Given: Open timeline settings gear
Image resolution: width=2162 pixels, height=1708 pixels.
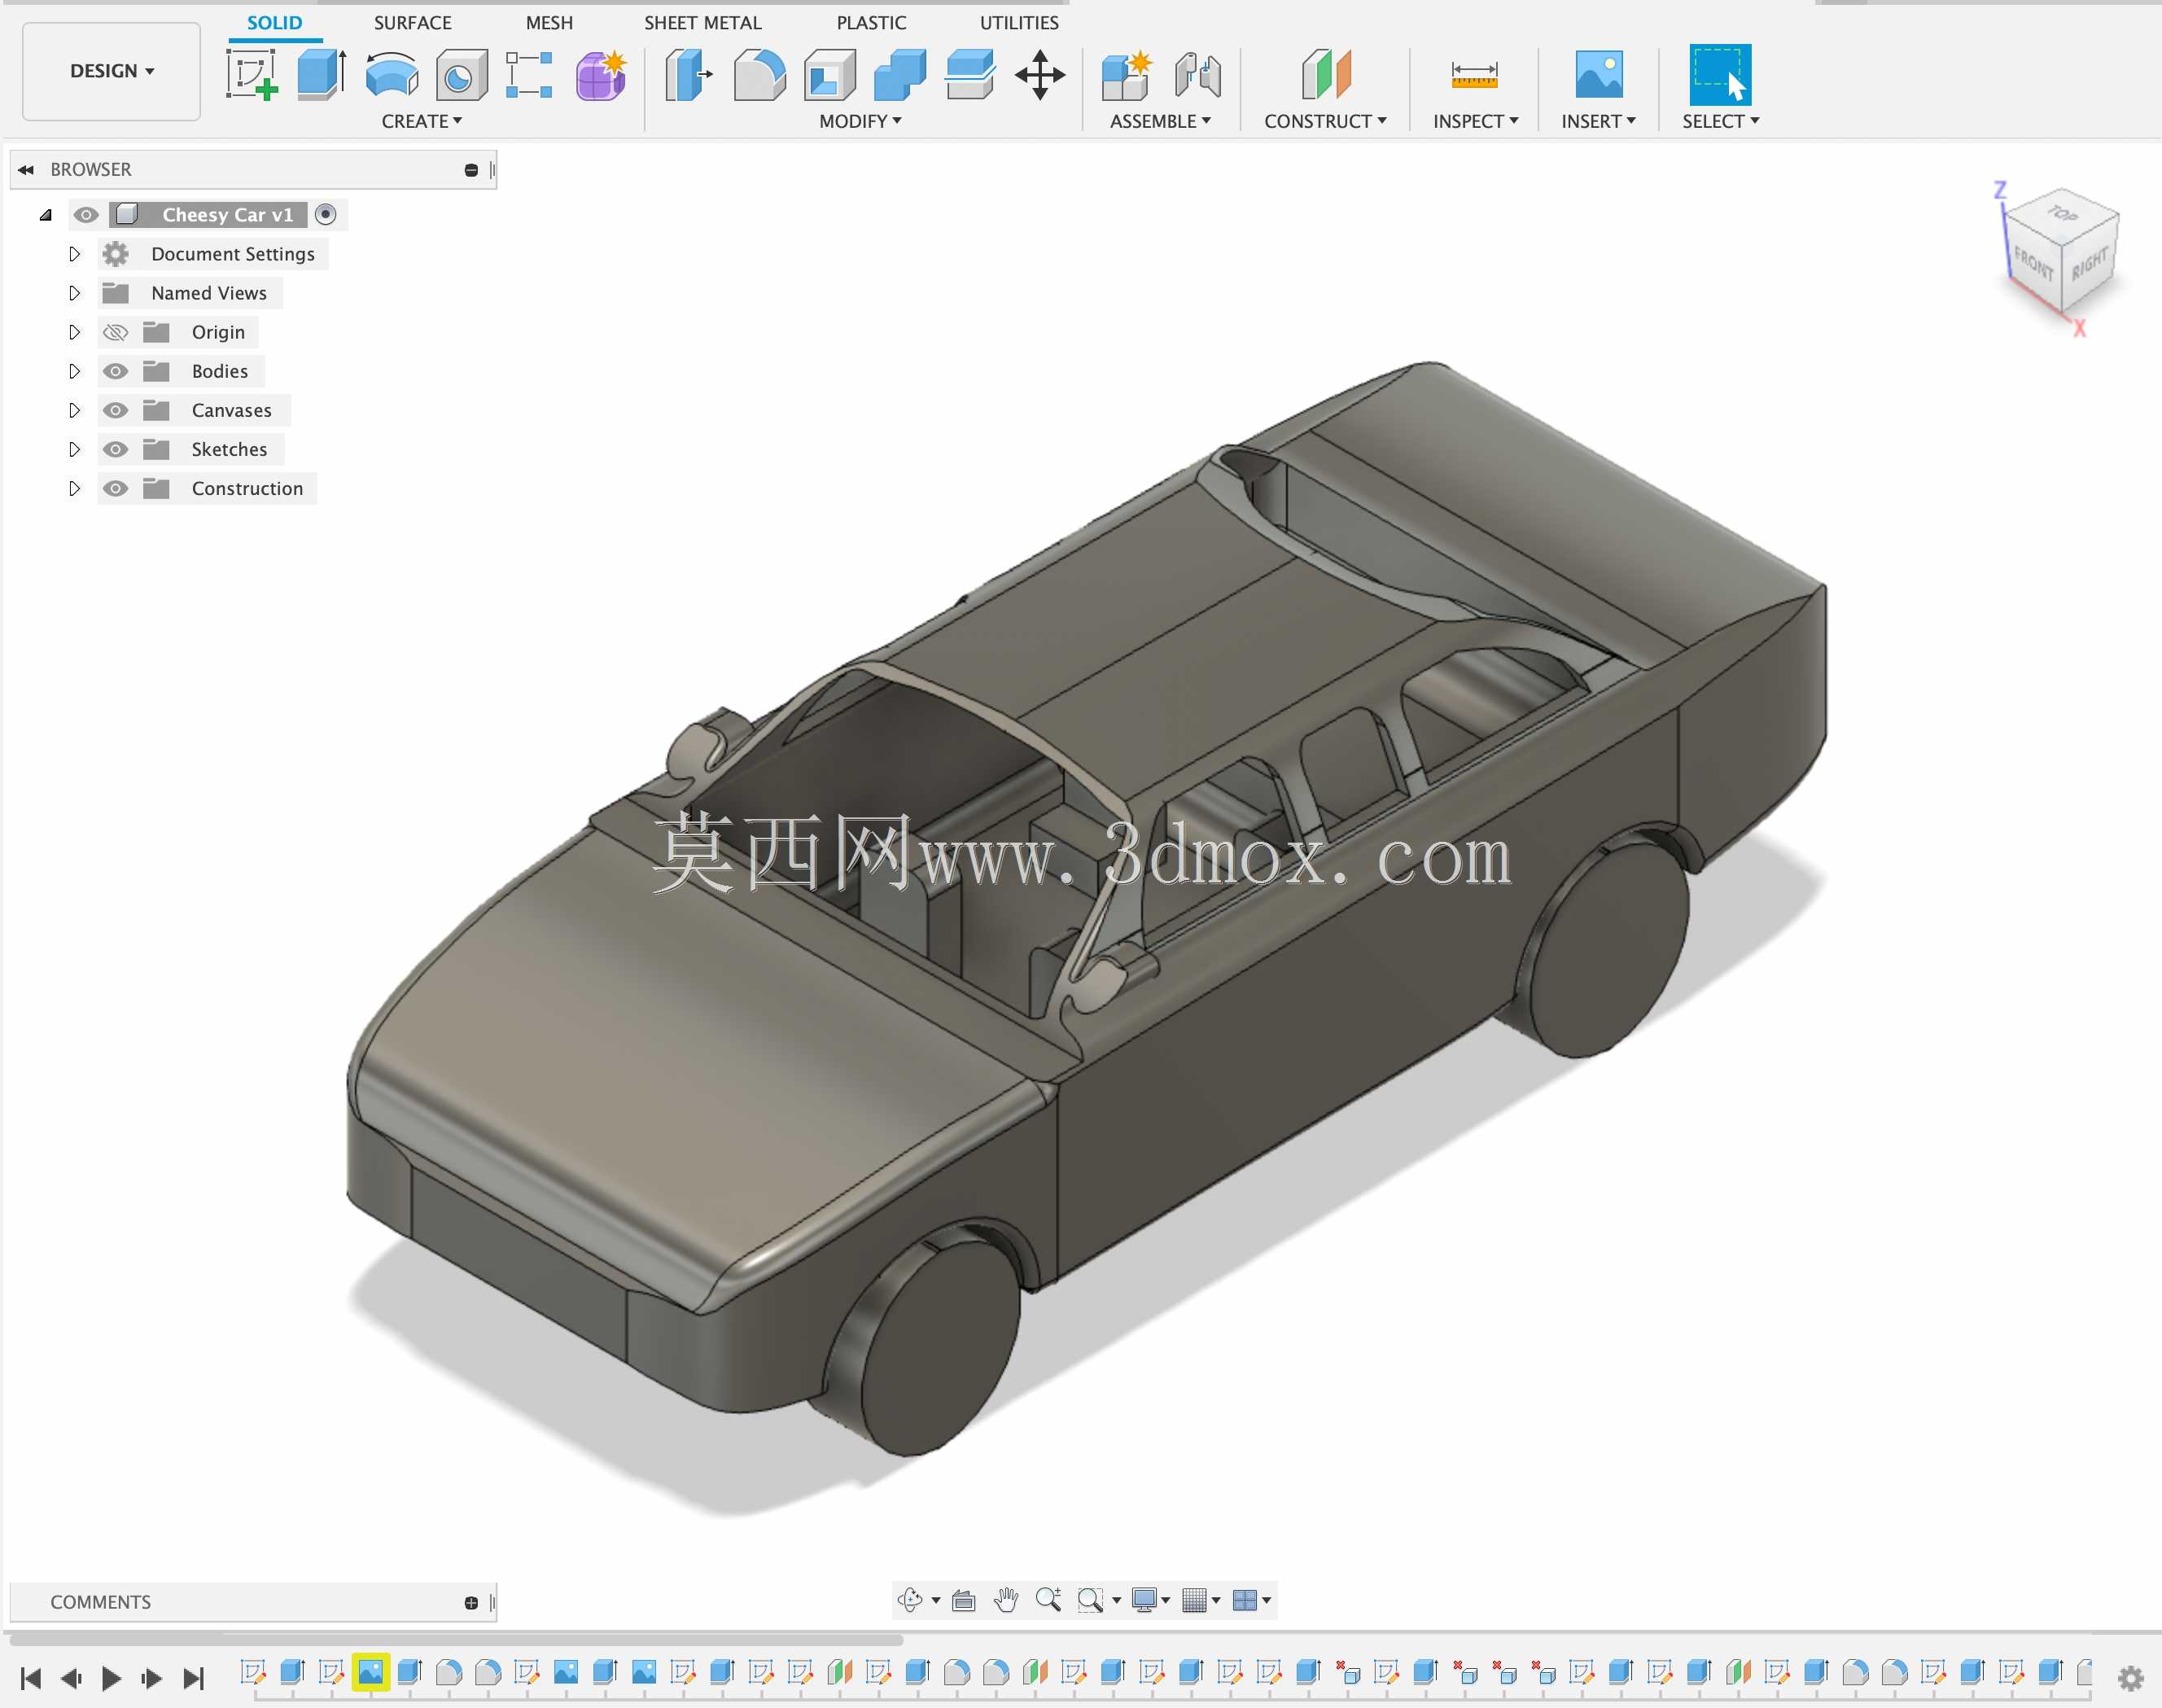Looking at the screenshot, I should [2131, 1677].
